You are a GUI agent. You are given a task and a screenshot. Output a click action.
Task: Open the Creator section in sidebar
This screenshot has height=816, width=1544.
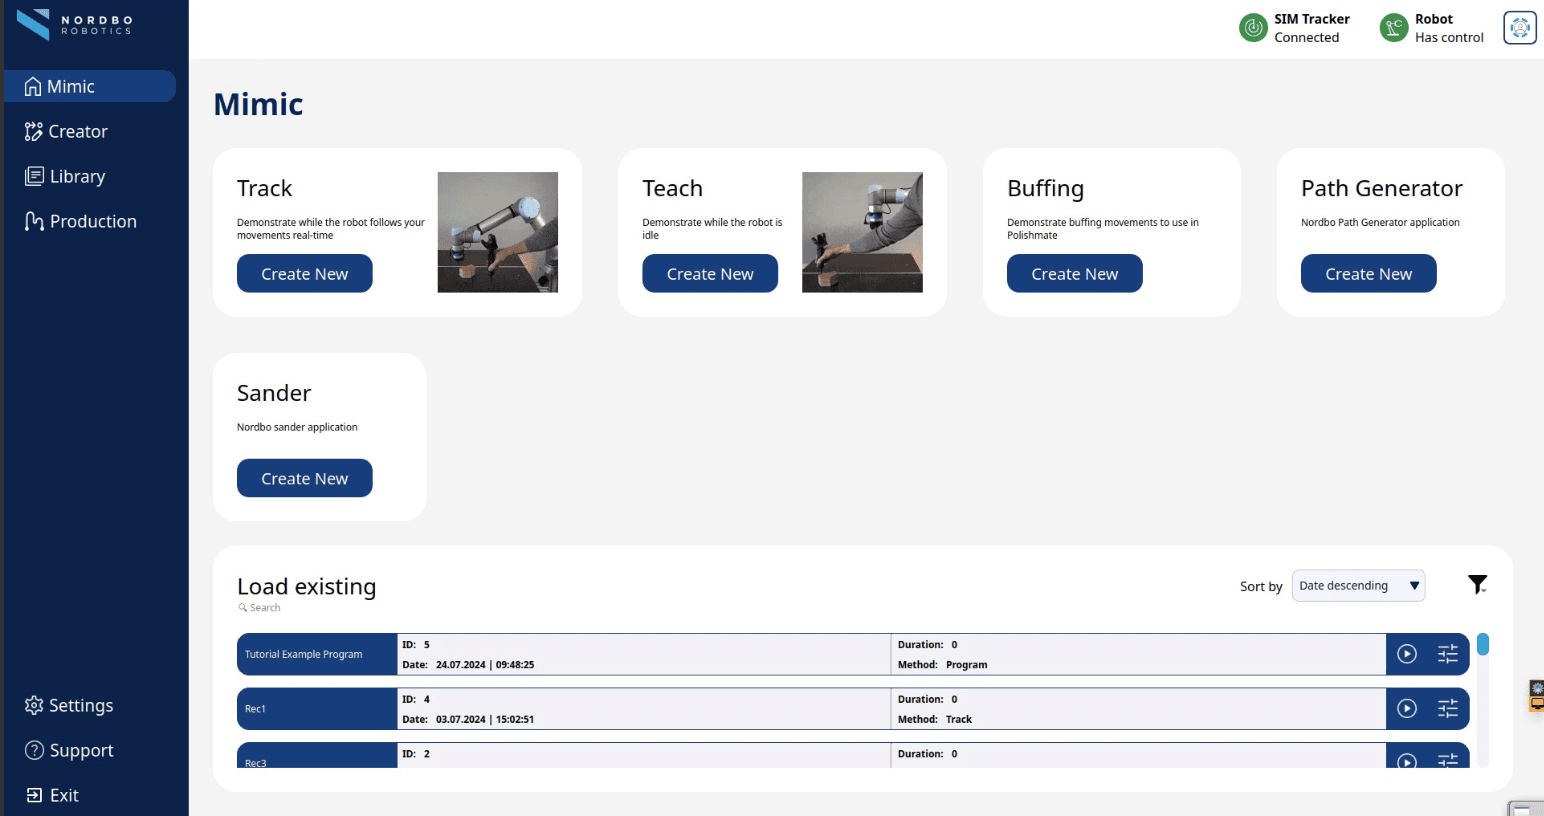78,132
